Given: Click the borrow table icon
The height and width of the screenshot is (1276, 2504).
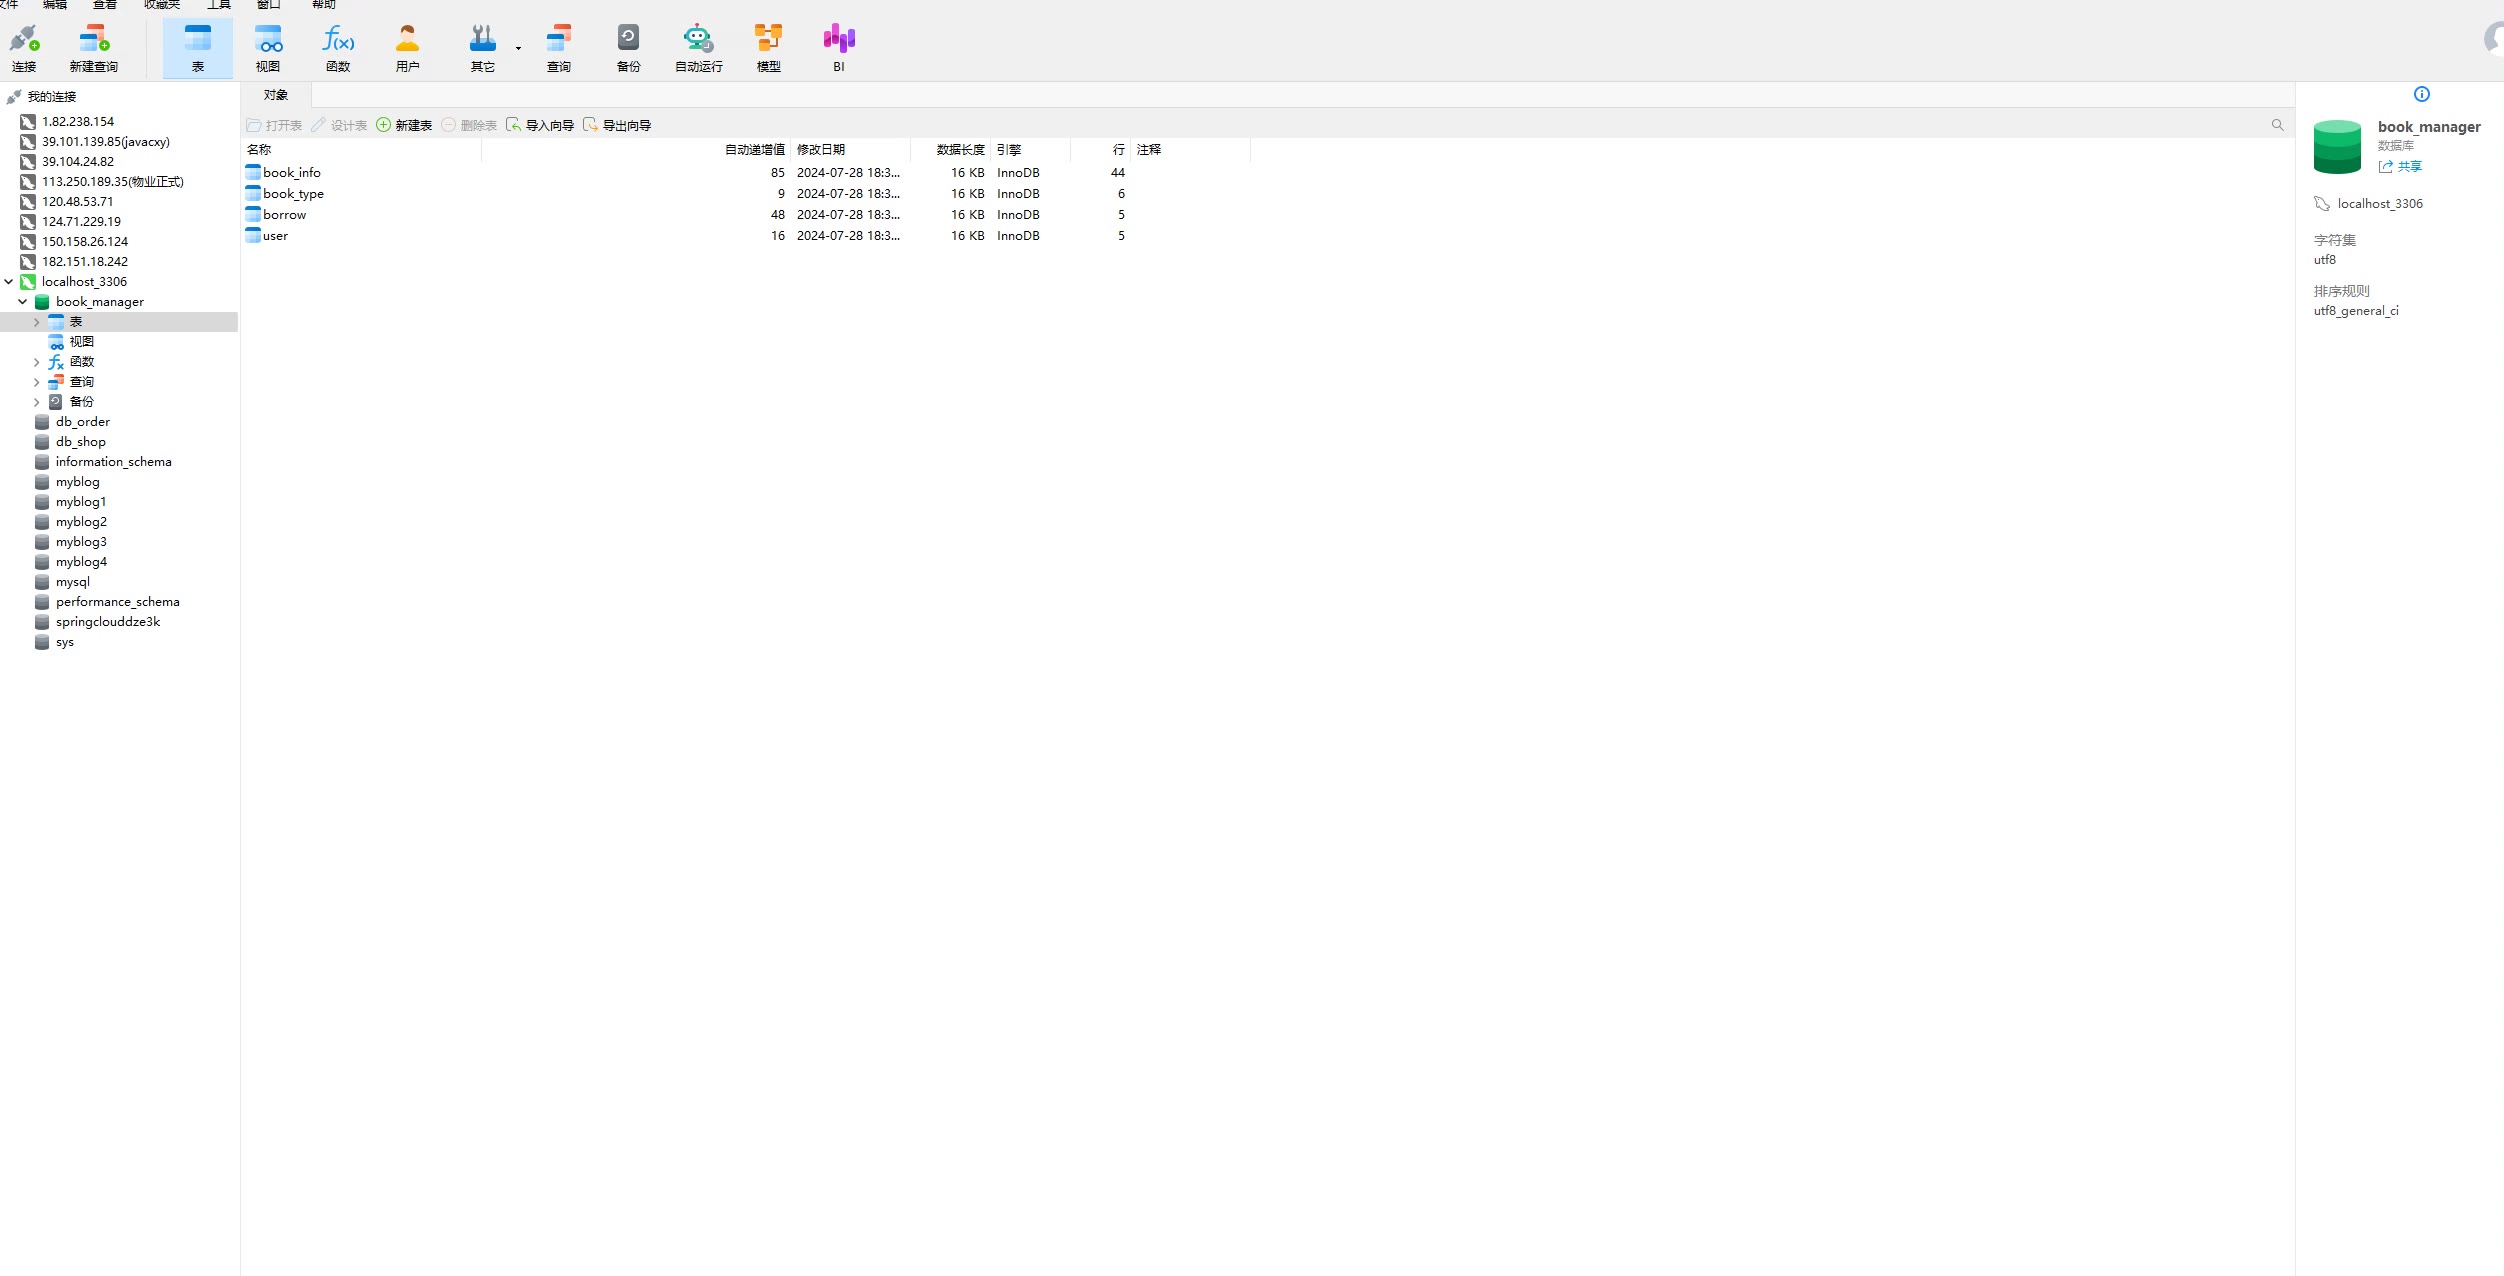Looking at the screenshot, I should click(253, 214).
